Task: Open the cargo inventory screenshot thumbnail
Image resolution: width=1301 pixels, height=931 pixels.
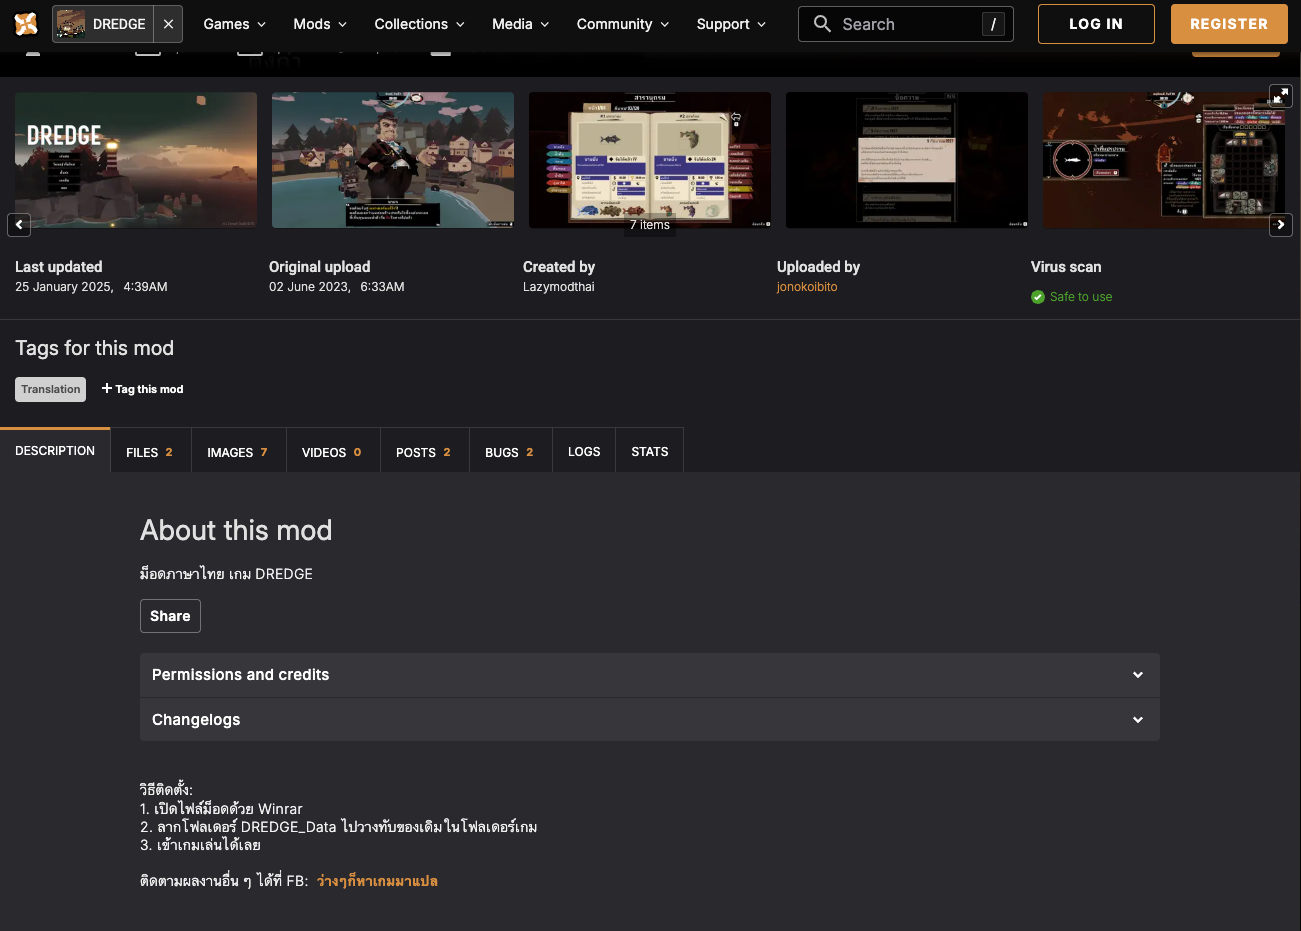Action: tap(1164, 160)
